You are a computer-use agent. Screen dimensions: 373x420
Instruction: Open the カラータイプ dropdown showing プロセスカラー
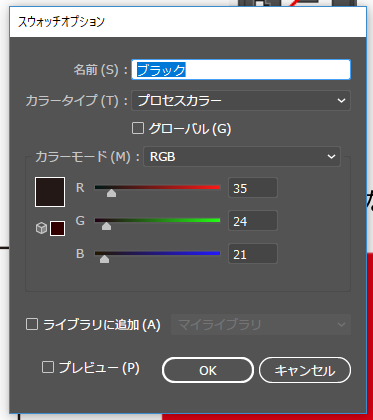[241, 100]
